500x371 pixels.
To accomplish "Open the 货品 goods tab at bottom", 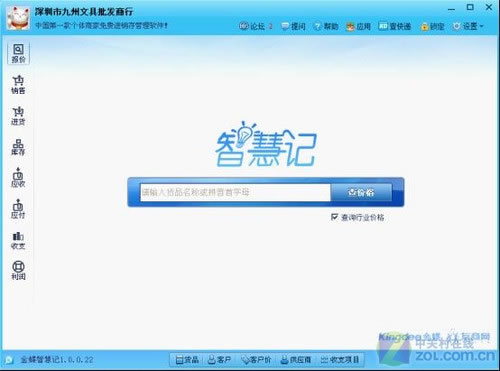I will point(187,360).
